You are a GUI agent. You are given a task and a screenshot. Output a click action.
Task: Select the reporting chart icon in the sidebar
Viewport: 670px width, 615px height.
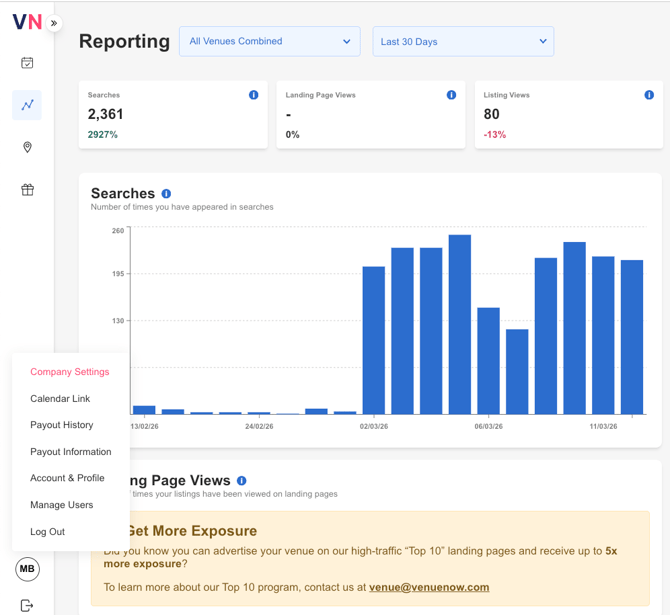pyautogui.click(x=27, y=105)
